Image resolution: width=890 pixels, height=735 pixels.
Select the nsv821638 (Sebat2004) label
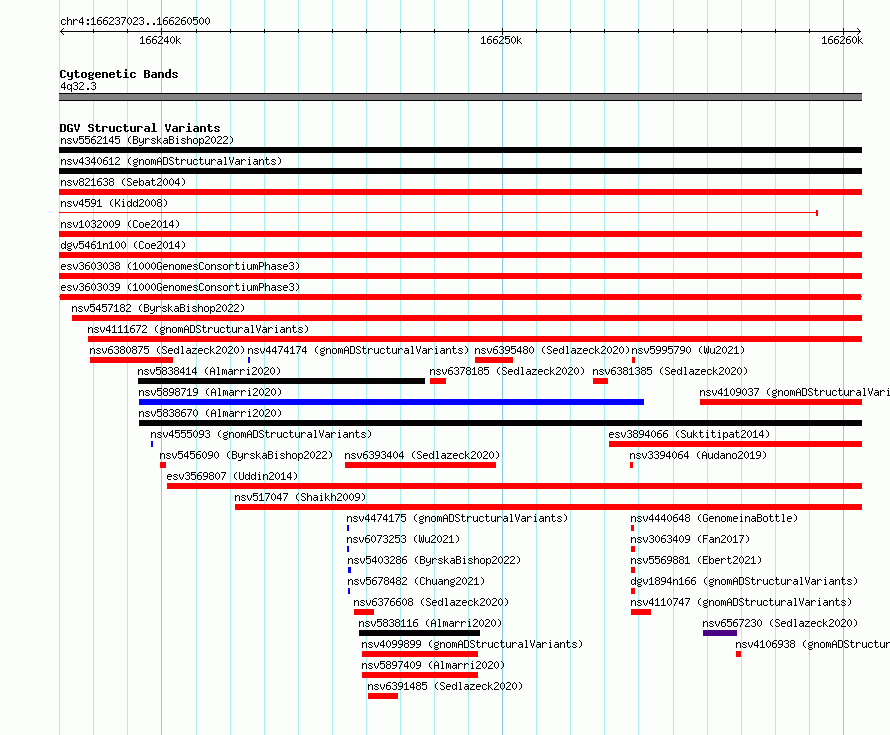[123, 182]
